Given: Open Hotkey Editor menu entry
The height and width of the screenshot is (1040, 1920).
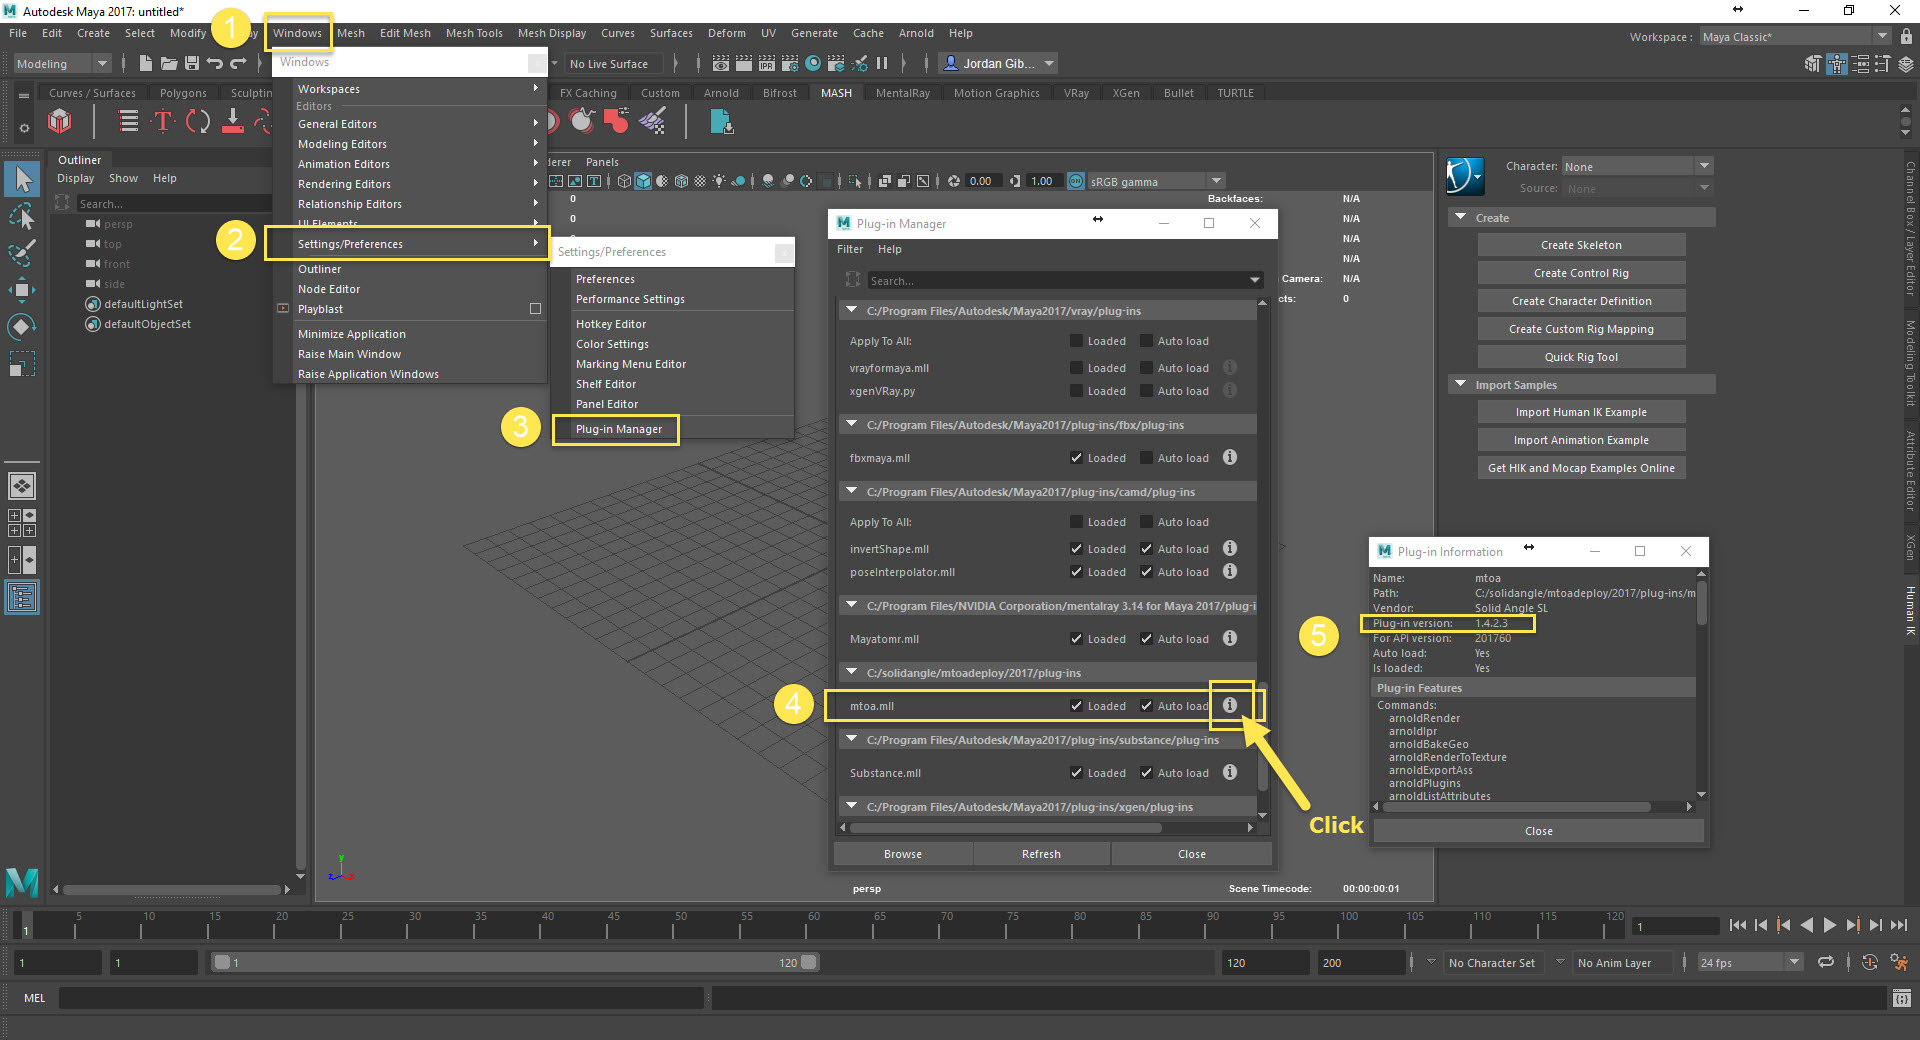Looking at the screenshot, I should coord(611,324).
